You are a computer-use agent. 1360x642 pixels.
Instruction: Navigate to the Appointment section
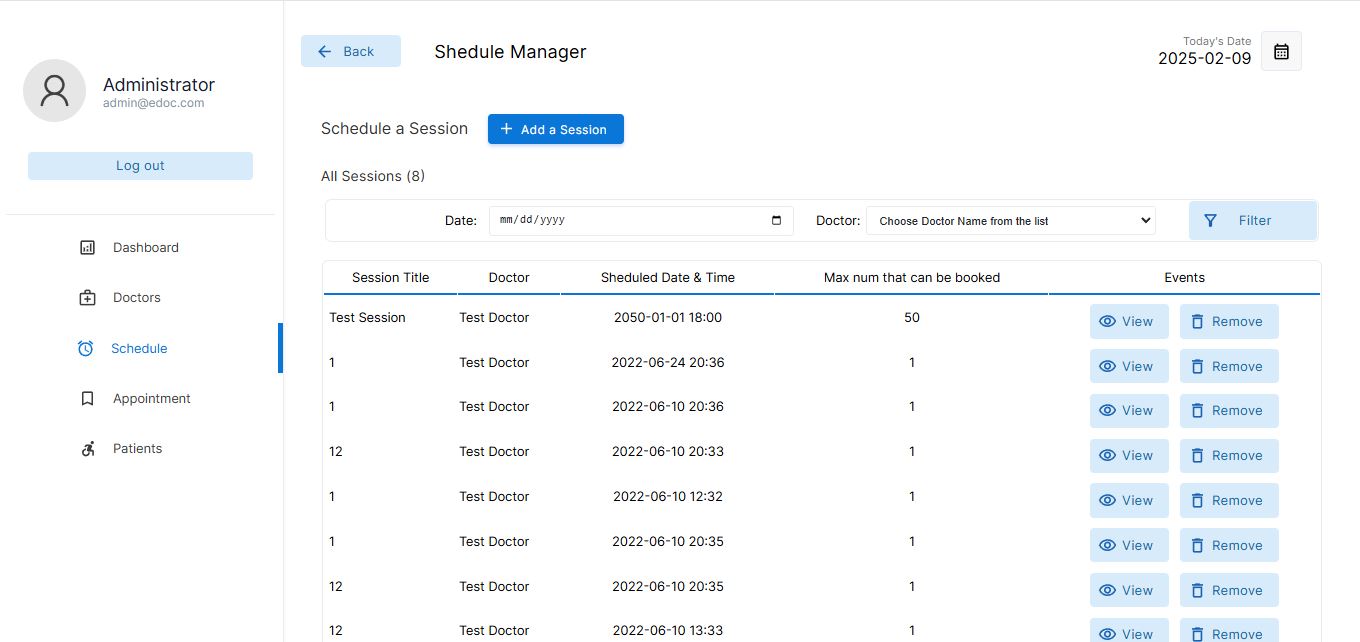pyautogui.click(x=151, y=399)
